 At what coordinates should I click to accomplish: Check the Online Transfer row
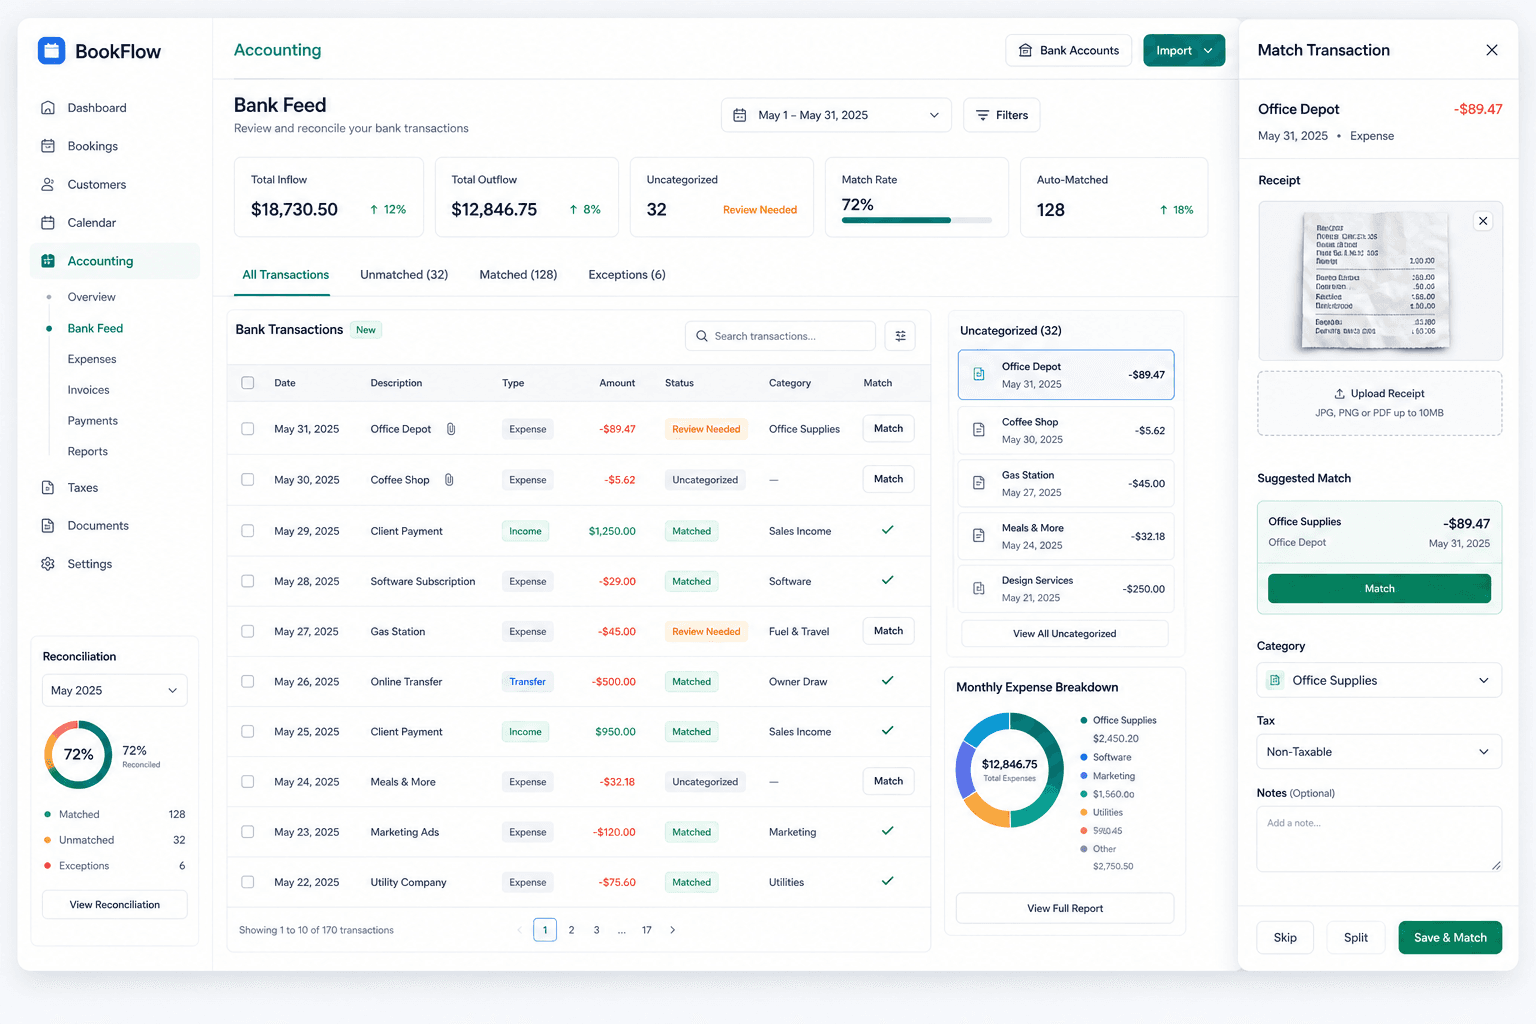pos(248,682)
